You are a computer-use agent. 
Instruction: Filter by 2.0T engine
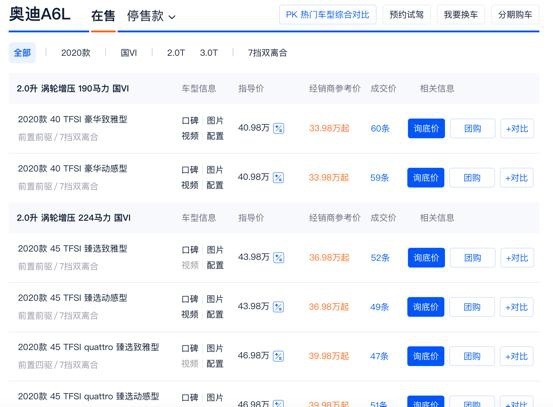click(176, 53)
